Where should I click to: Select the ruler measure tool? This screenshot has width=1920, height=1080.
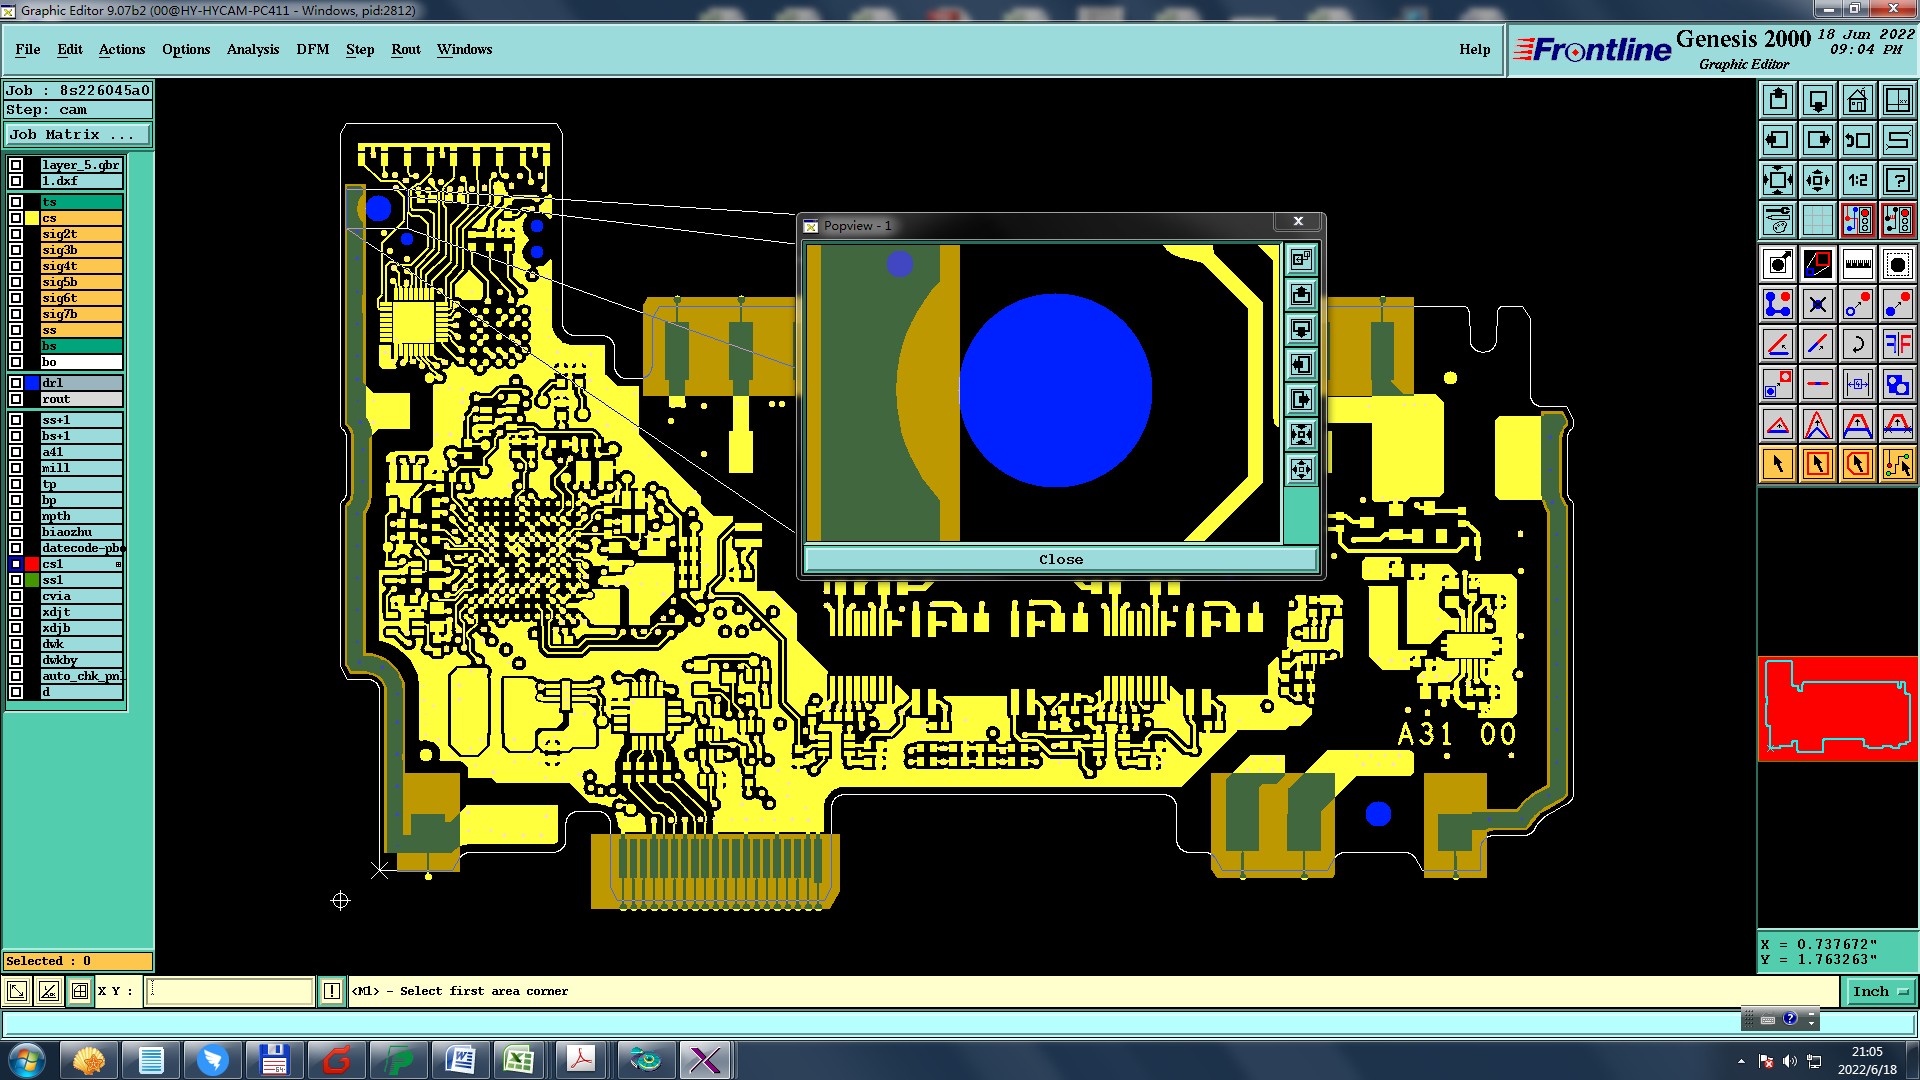point(1857,264)
